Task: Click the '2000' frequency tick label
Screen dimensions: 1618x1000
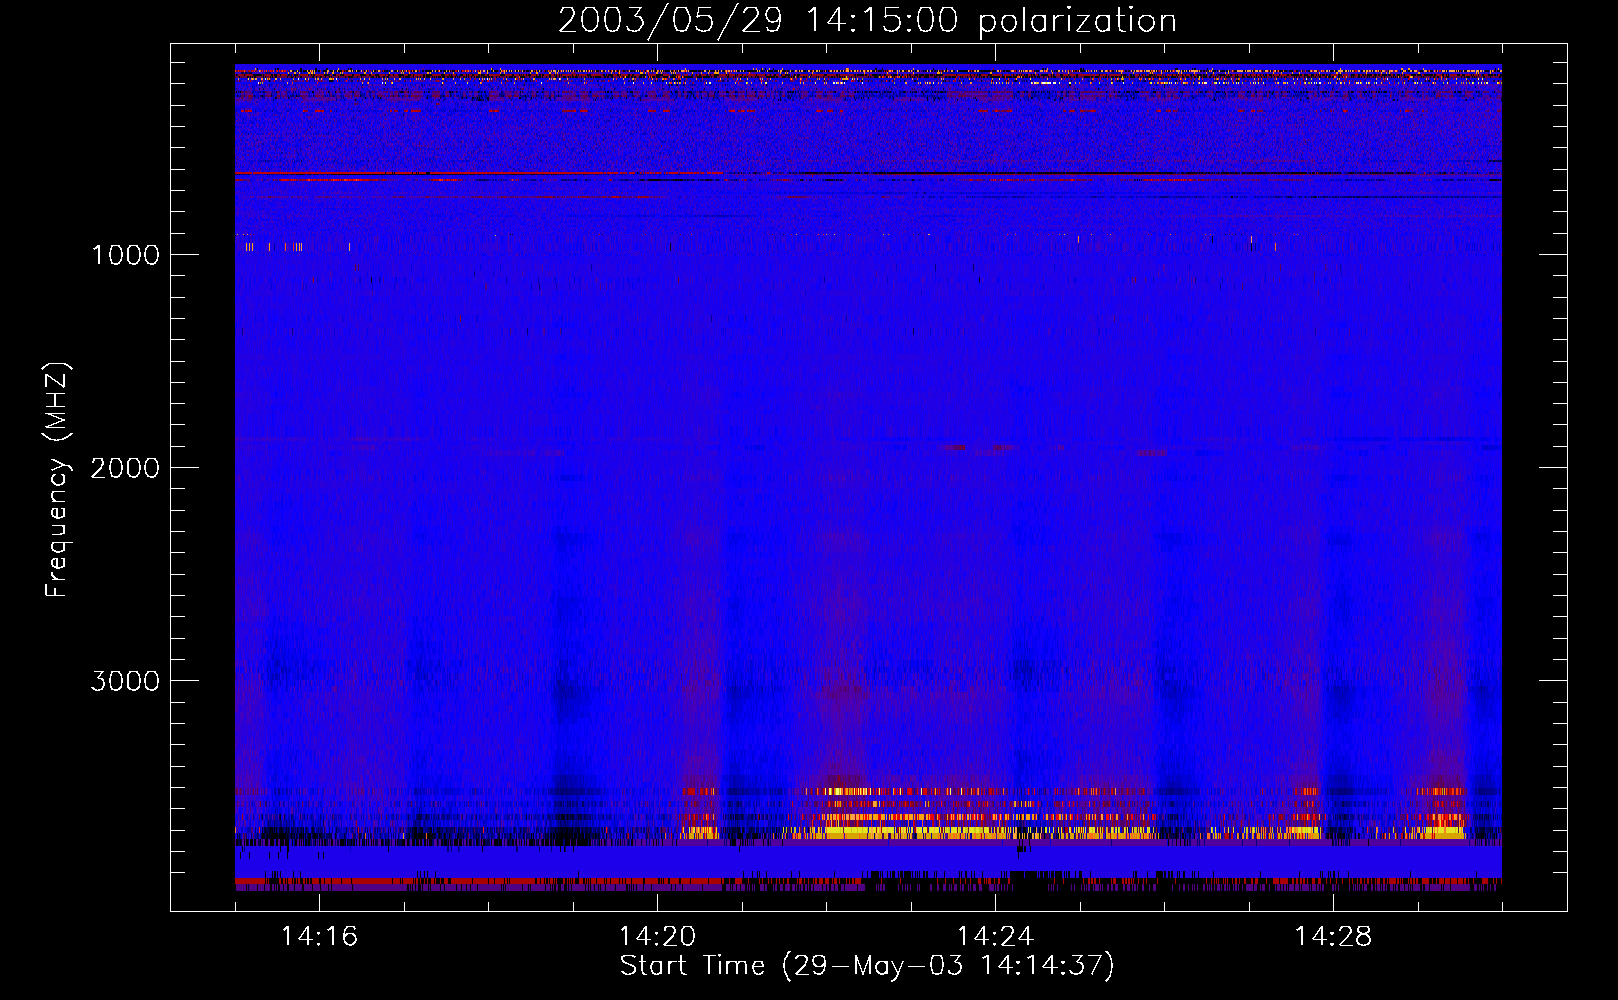Action: (125, 468)
